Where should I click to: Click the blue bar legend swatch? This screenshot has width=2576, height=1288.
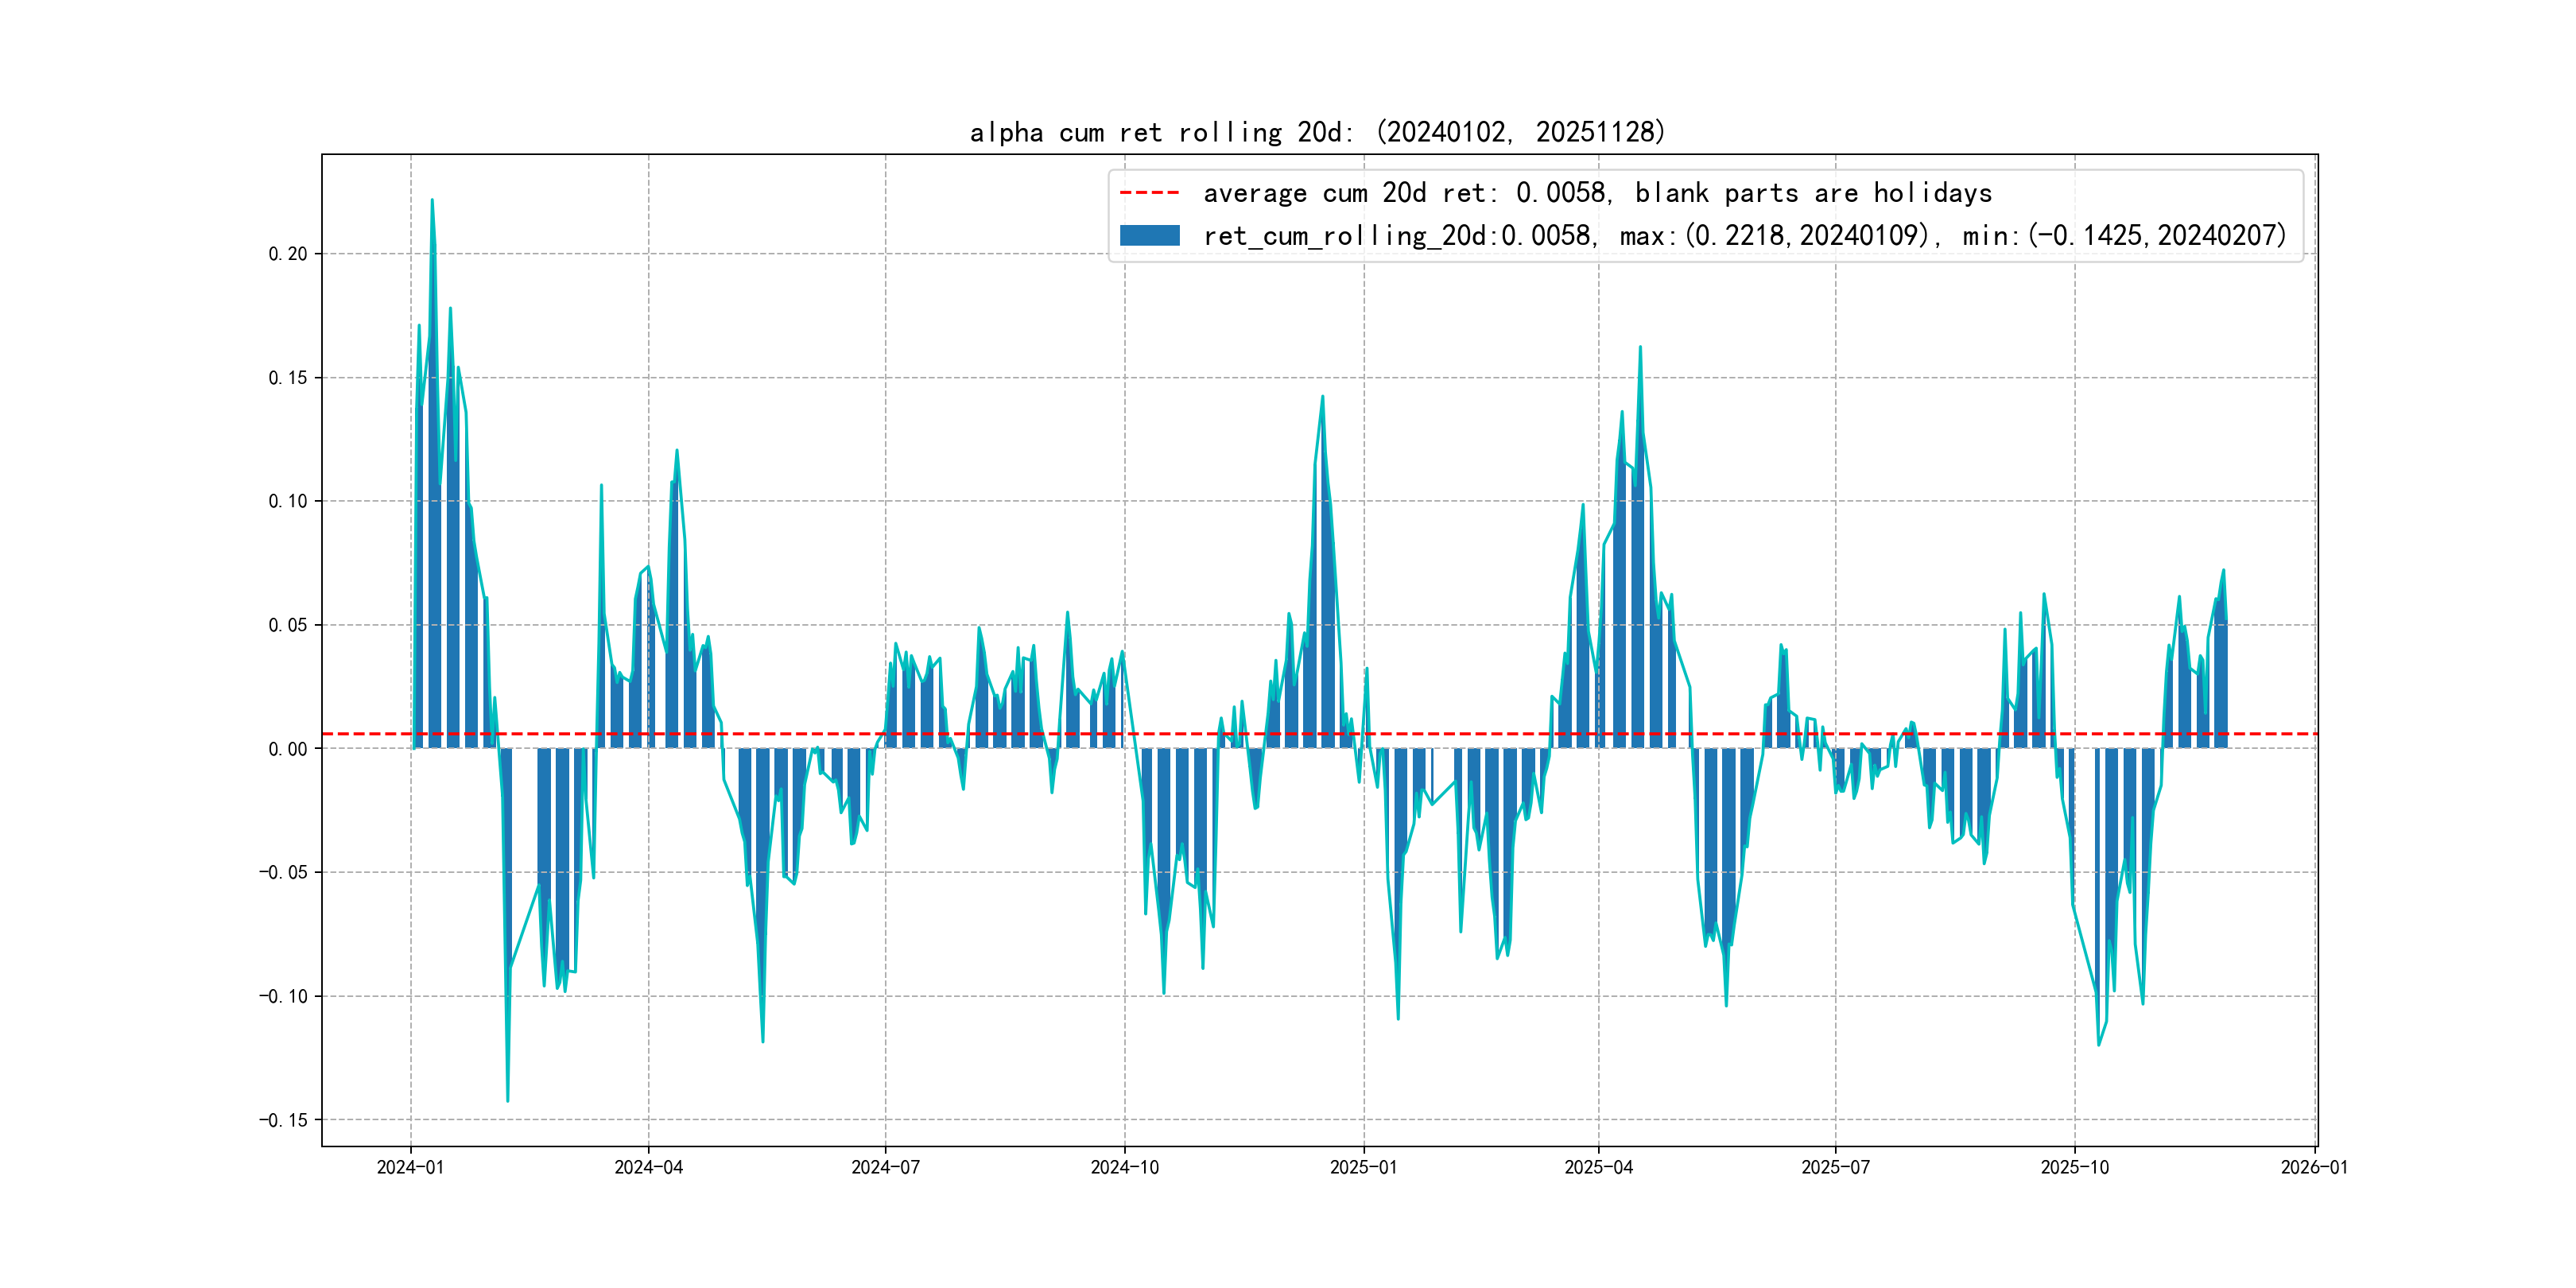click(x=1149, y=236)
